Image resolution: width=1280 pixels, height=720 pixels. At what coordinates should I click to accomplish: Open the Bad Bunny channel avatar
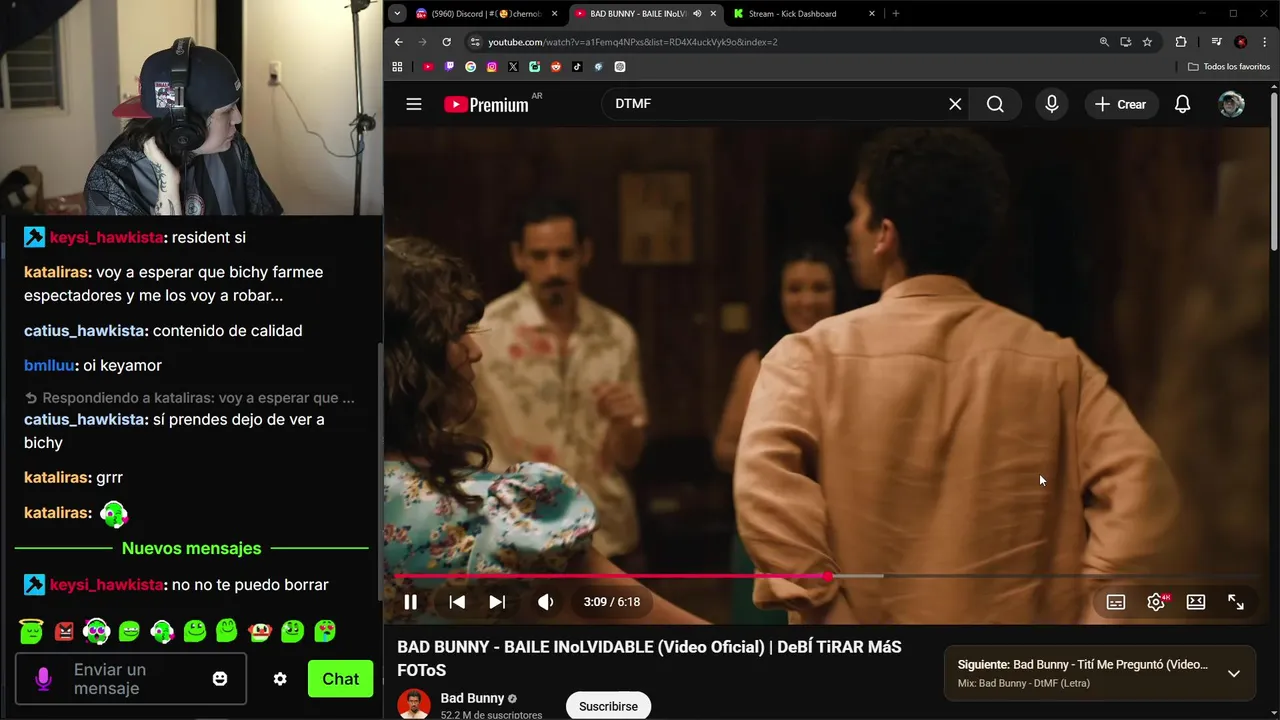pyautogui.click(x=414, y=704)
